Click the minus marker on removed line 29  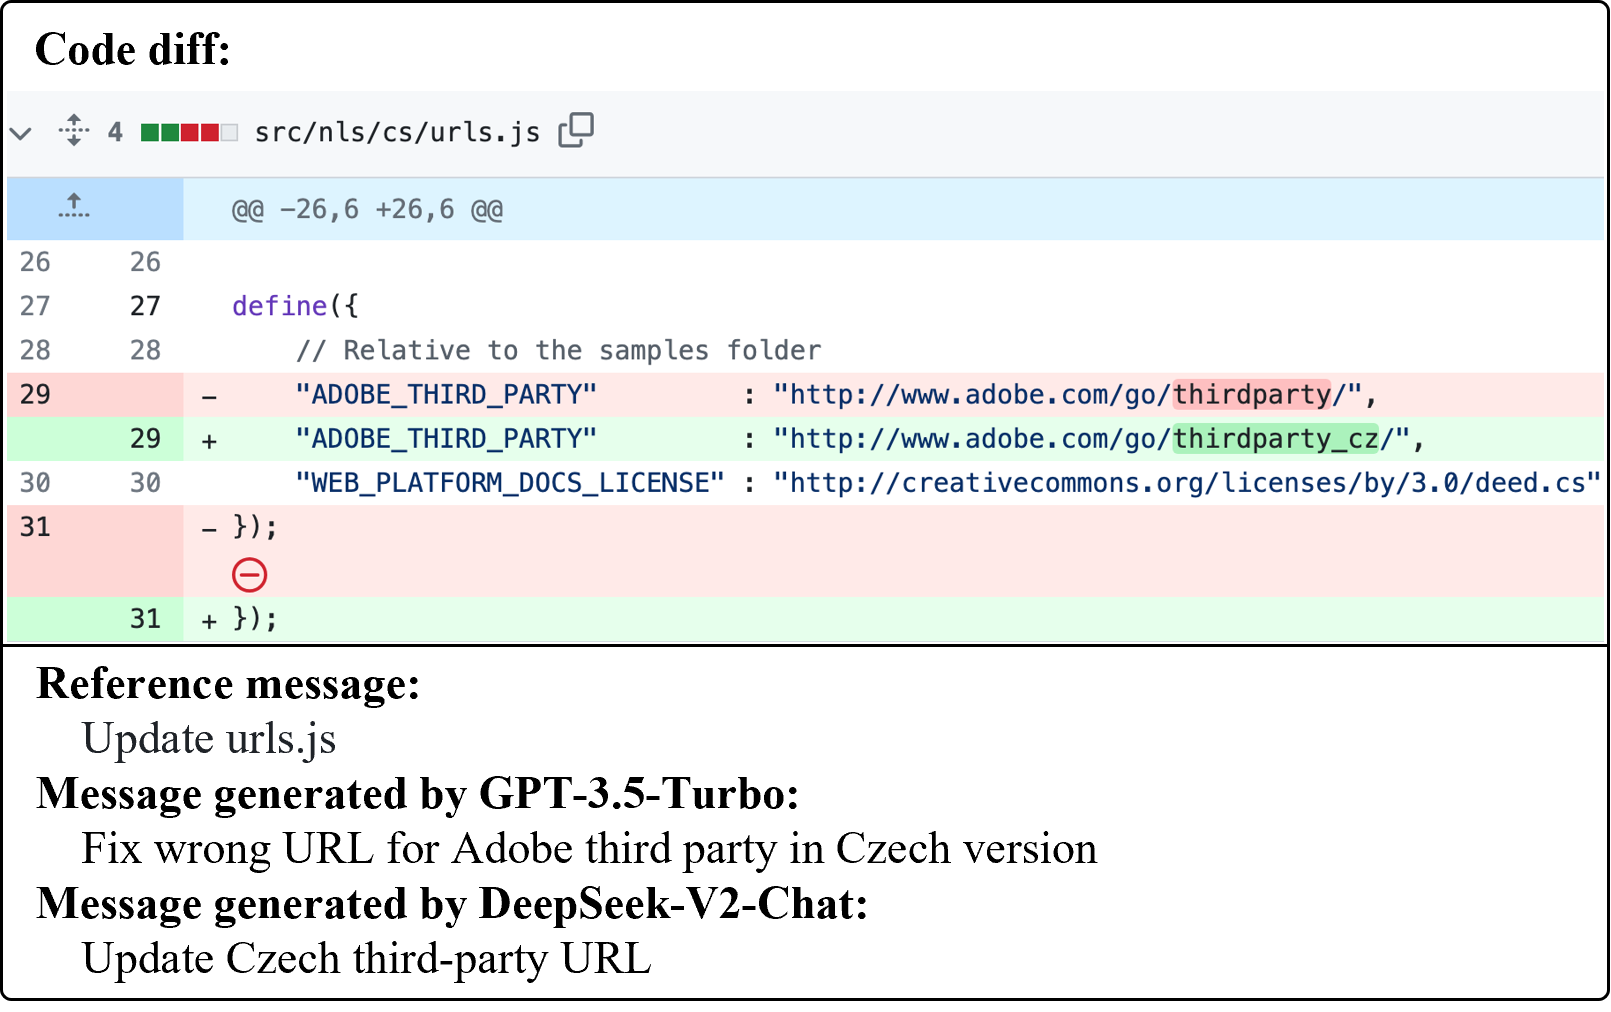[x=209, y=397]
